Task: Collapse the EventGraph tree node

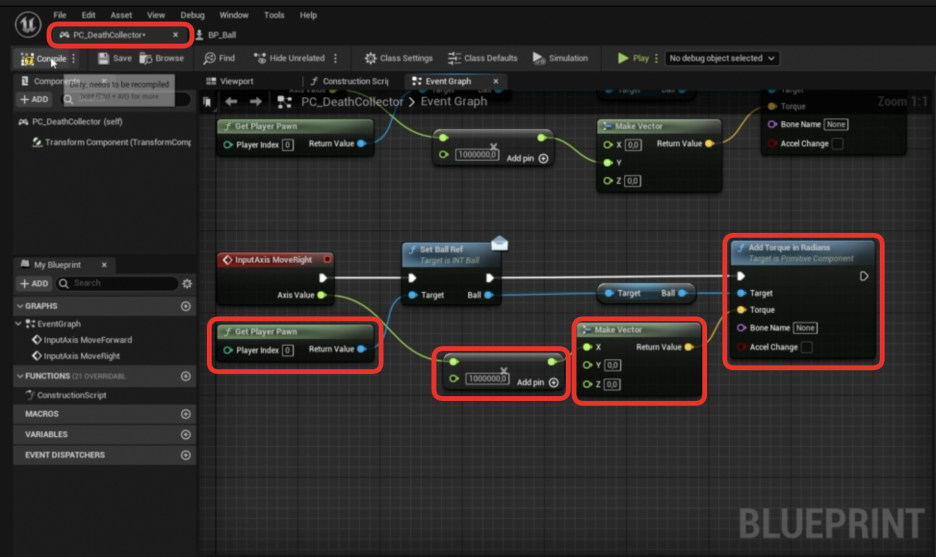Action: [x=19, y=324]
